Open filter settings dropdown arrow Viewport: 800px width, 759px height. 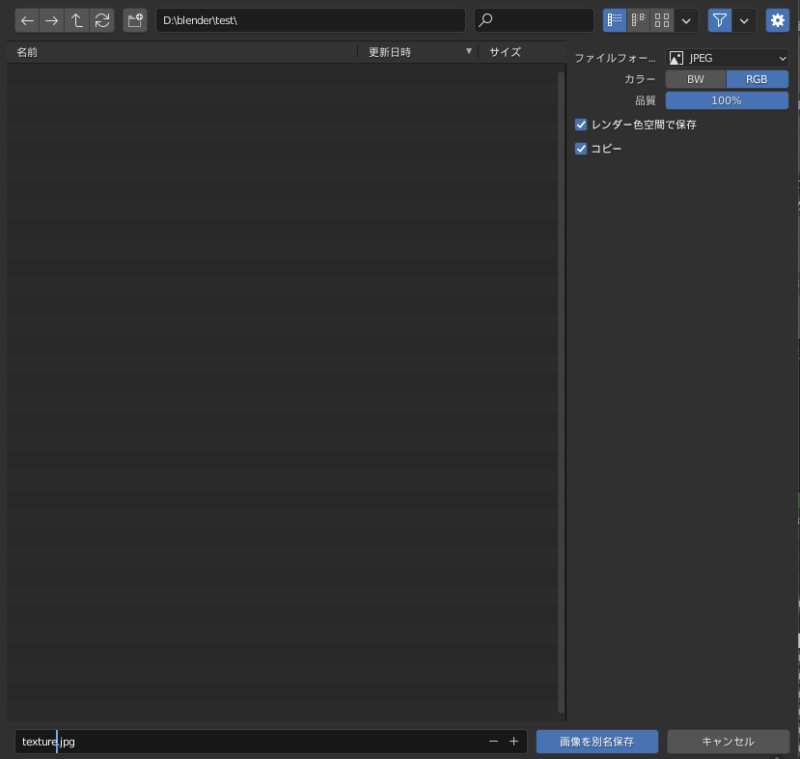tap(744, 21)
